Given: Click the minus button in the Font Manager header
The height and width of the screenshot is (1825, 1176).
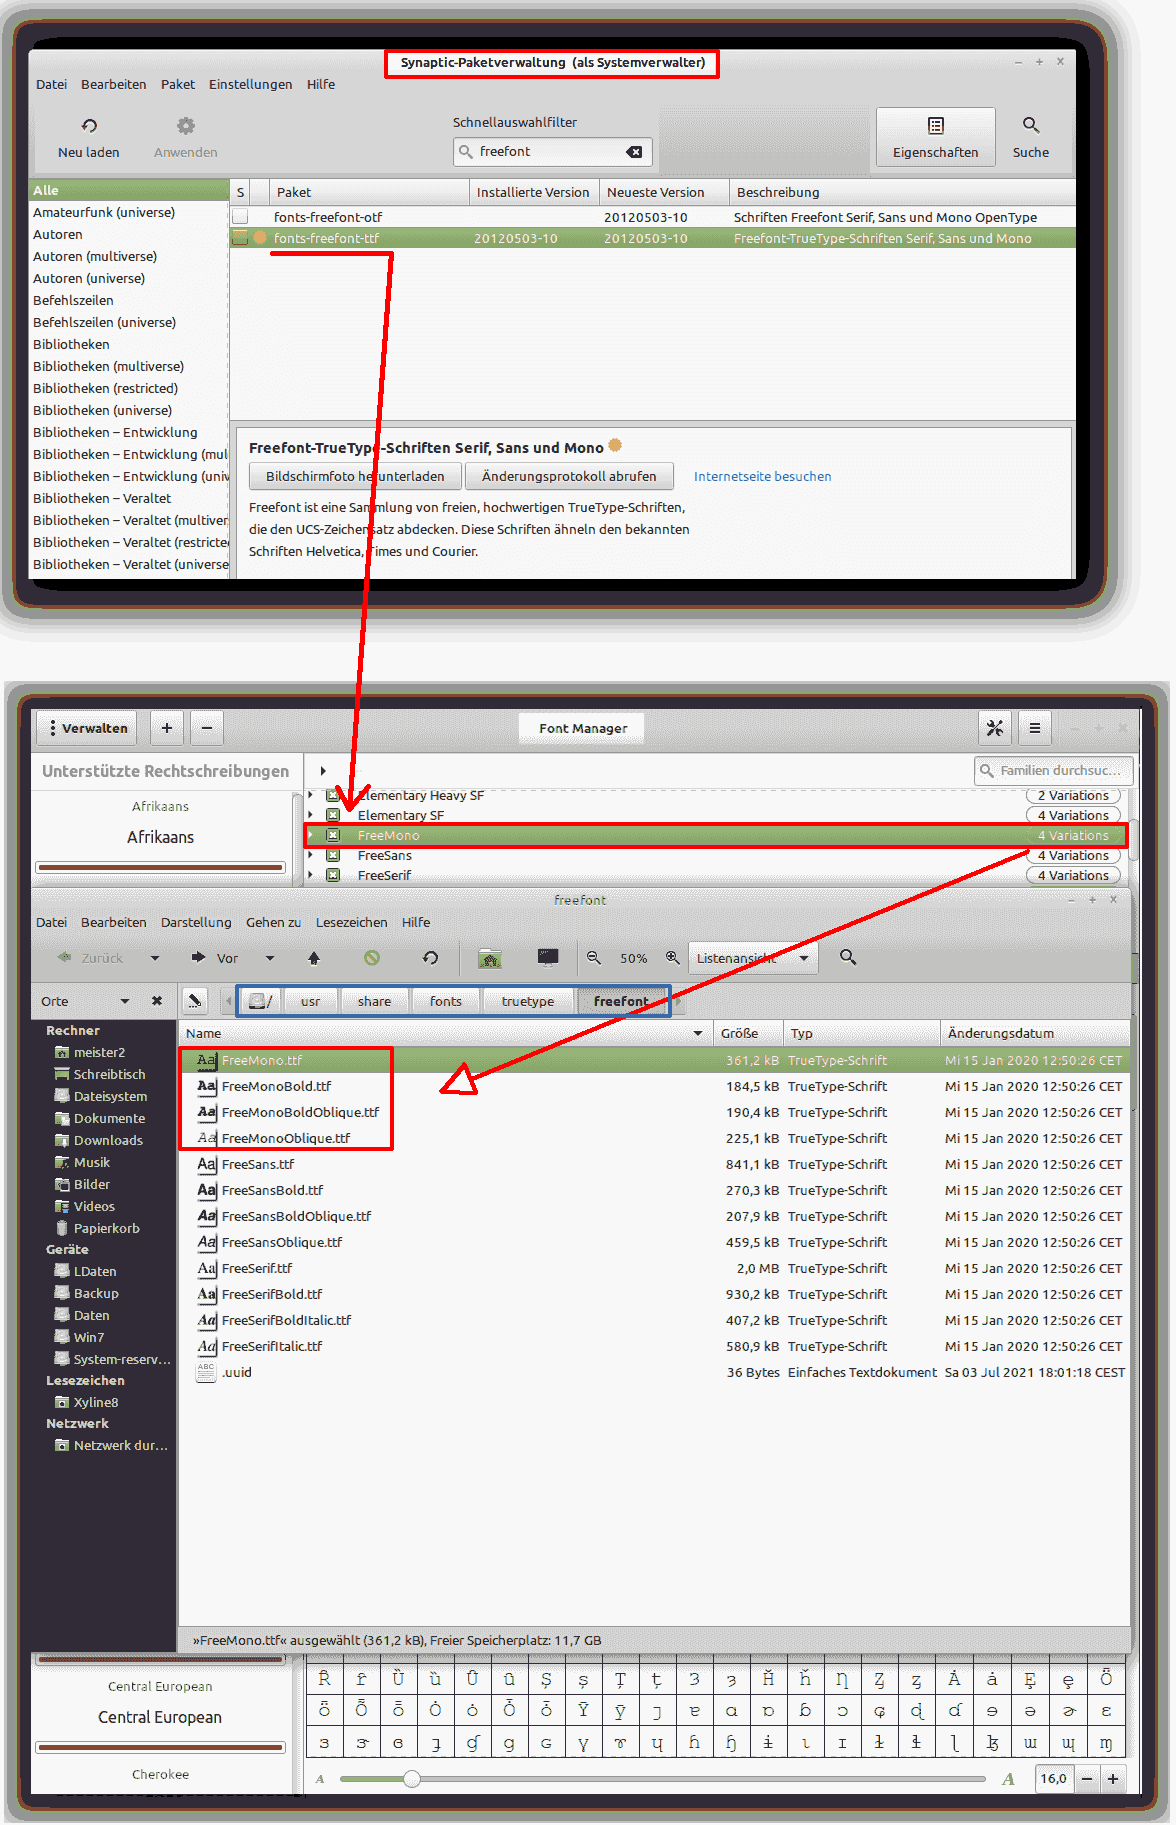Looking at the screenshot, I should tap(206, 728).
